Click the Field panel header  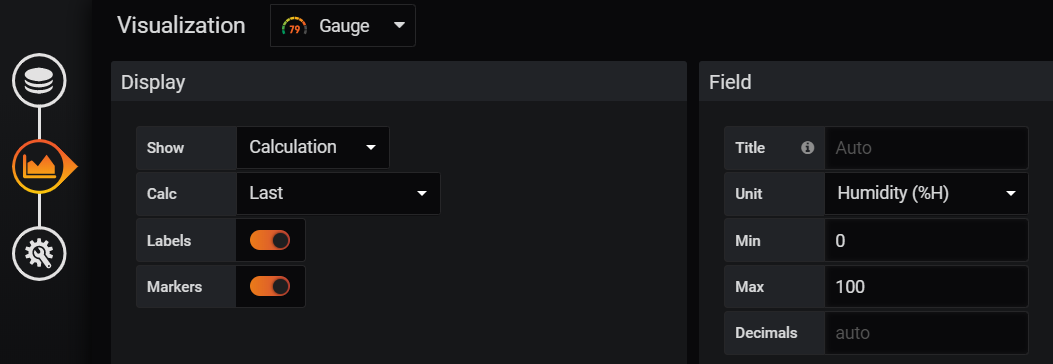[x=876, y=82]
